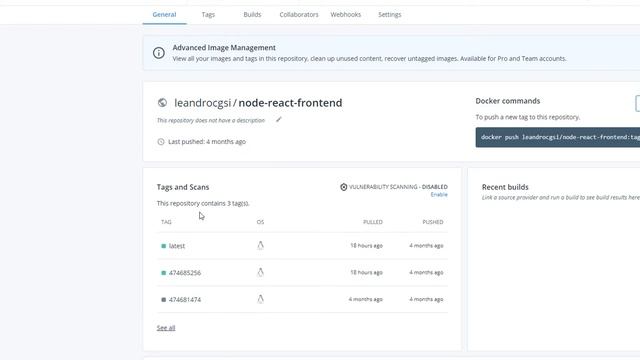Click the Linux icon in 474685256 row

[260, 272]
